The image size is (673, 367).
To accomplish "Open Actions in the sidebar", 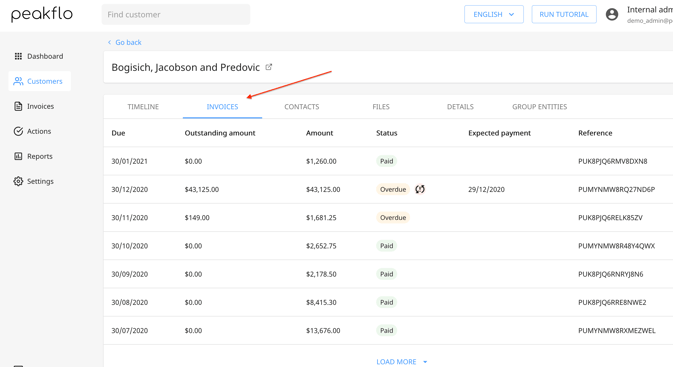I will (x=39, y=131).
